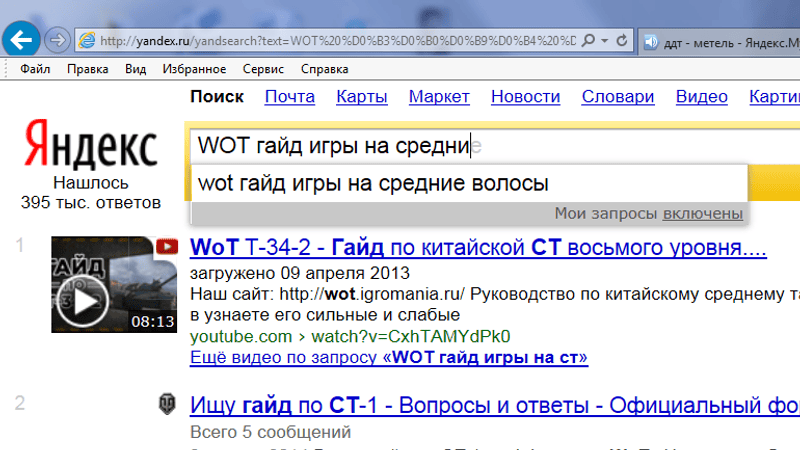
Task: Open the 'WoT T-34-2 - Гайд' result title
Action: pyautogui.click(x=478, y=247)
